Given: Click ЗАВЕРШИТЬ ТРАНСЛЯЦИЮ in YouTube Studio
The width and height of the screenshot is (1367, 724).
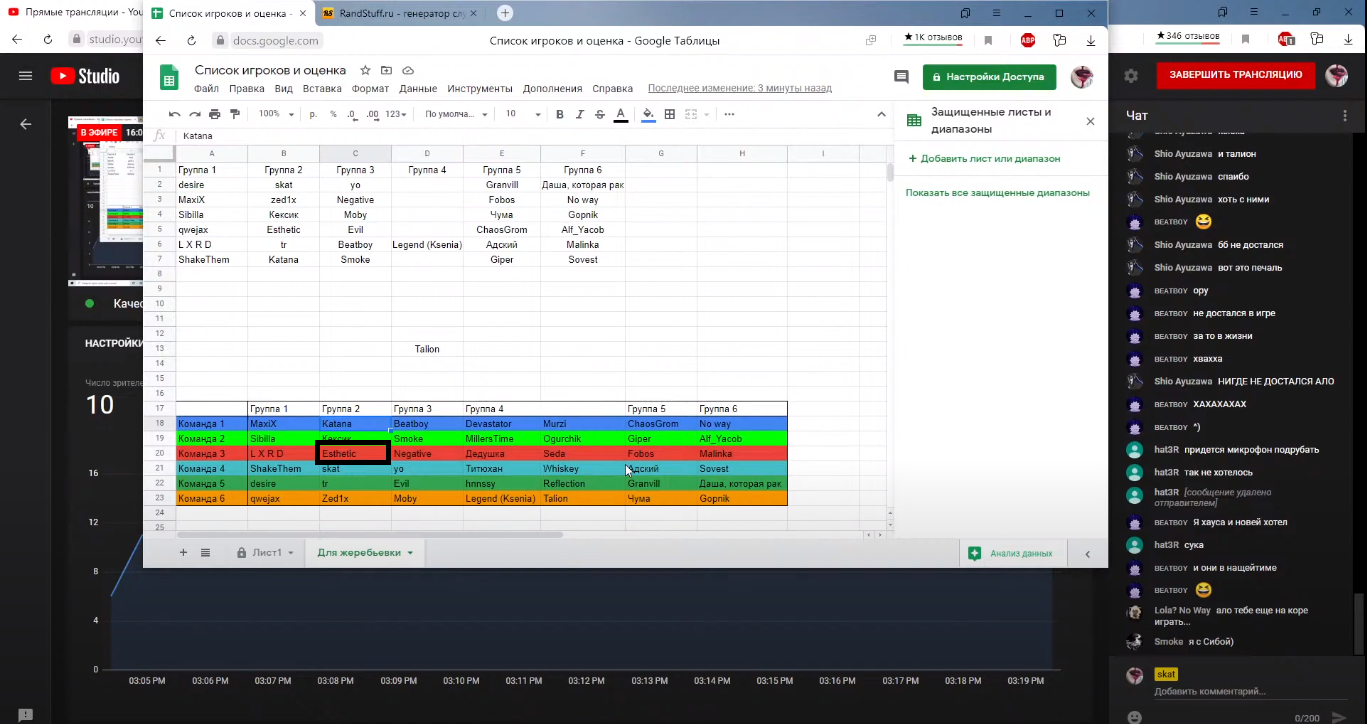Looking at the screenshot, I should tap(1236, 75).
